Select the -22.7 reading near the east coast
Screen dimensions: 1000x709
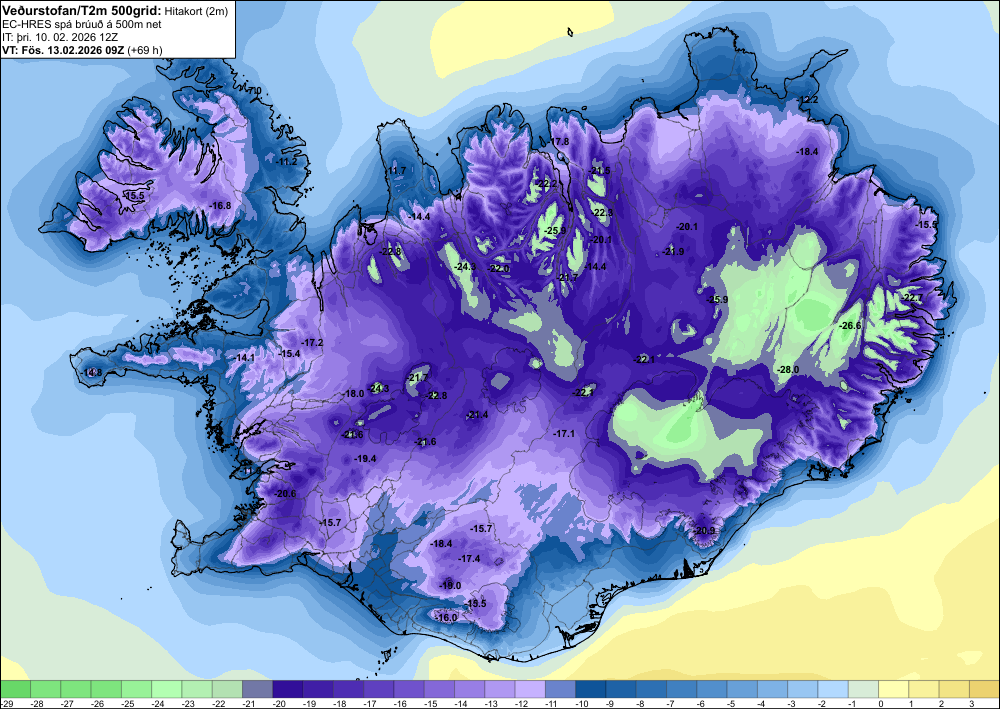(x=911, y=298)
